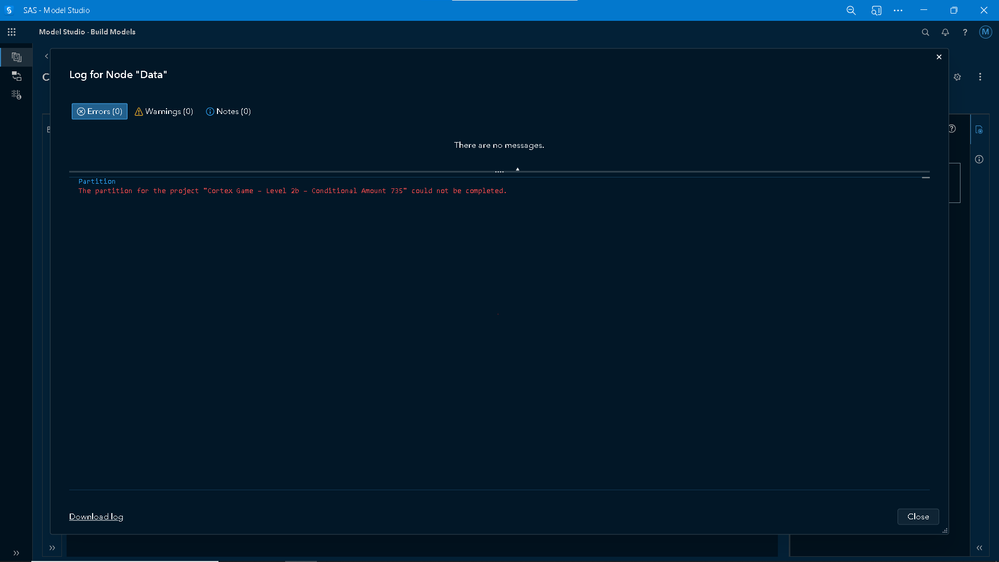Expand the left navigation bar chevrons

click(x=16, y=553)
